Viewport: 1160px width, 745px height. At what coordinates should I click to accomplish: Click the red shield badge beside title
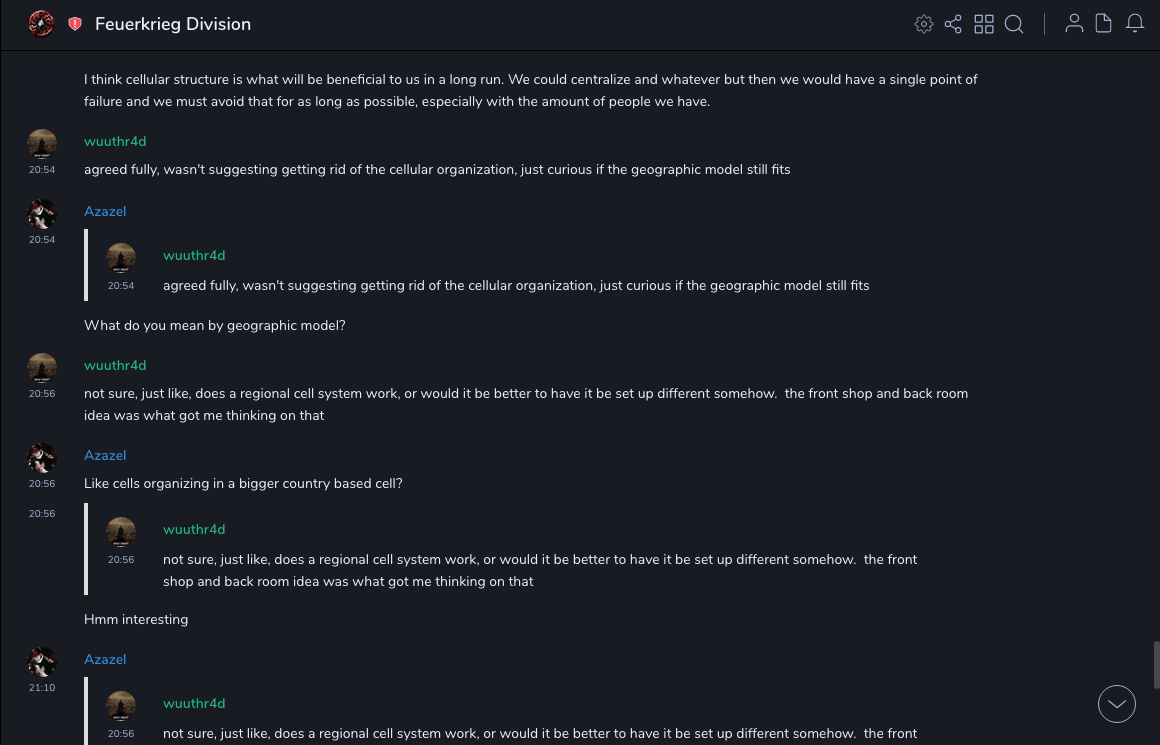[75, 24]
